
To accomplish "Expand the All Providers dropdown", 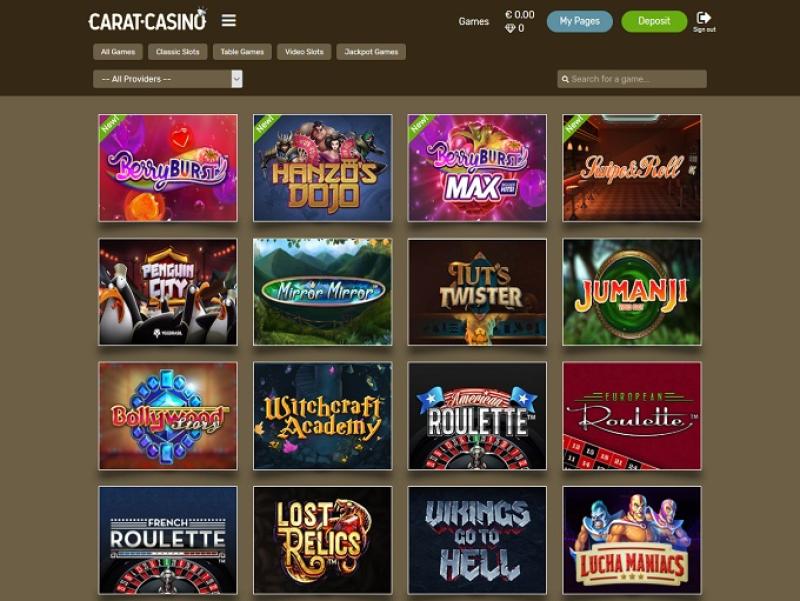I will (168, 79).
